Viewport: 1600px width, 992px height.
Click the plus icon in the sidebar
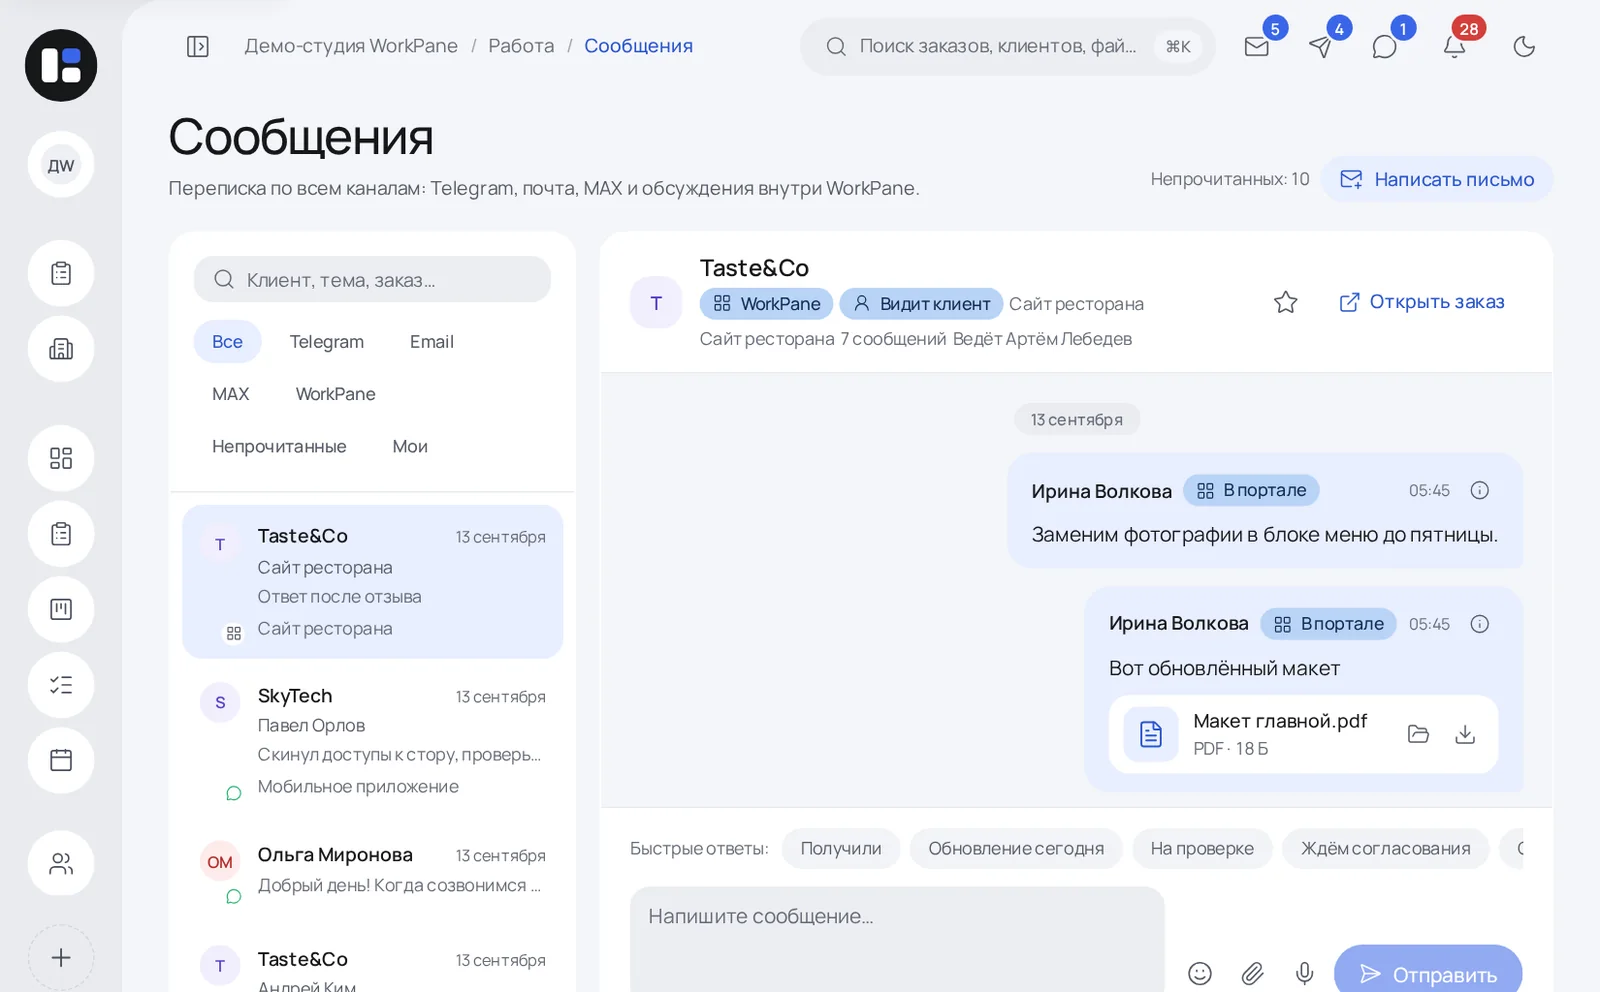(61, 957)
